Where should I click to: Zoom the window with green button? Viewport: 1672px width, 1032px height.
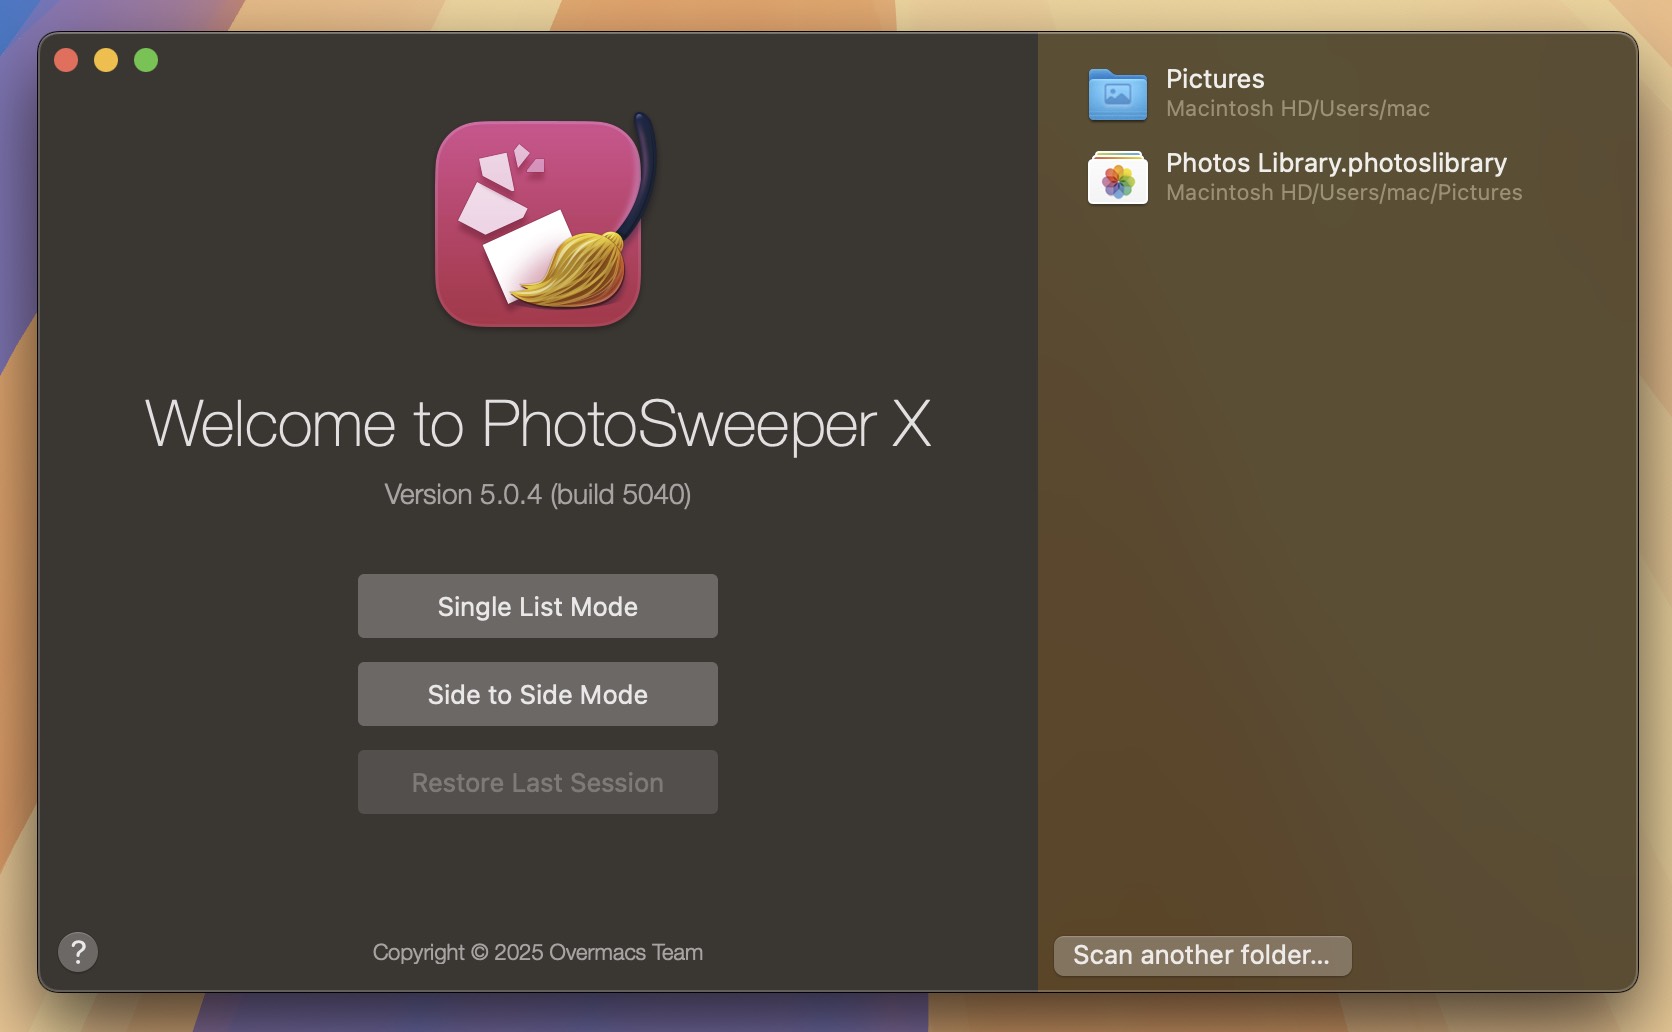146,60
